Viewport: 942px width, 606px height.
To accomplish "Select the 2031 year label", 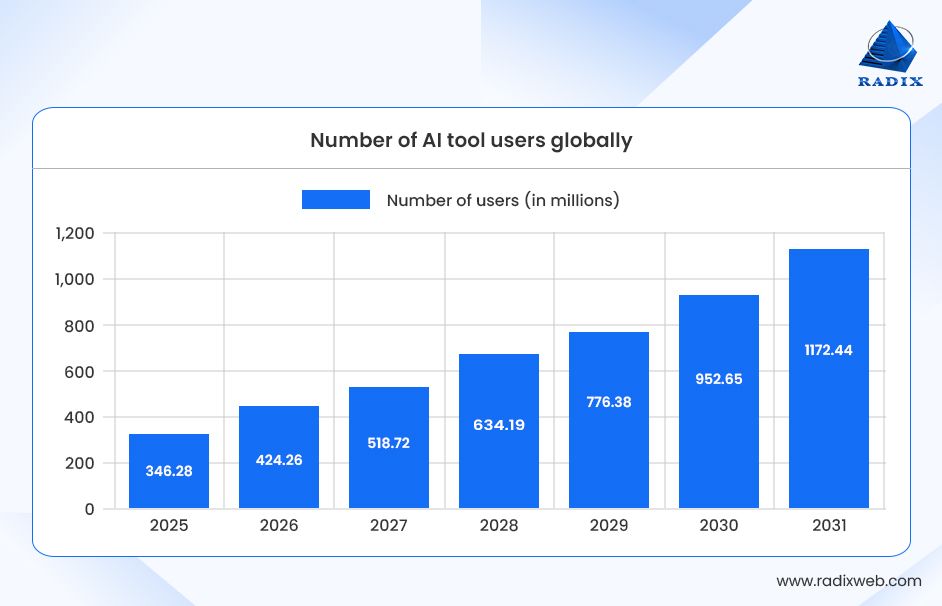I will (x=830, y=524).
